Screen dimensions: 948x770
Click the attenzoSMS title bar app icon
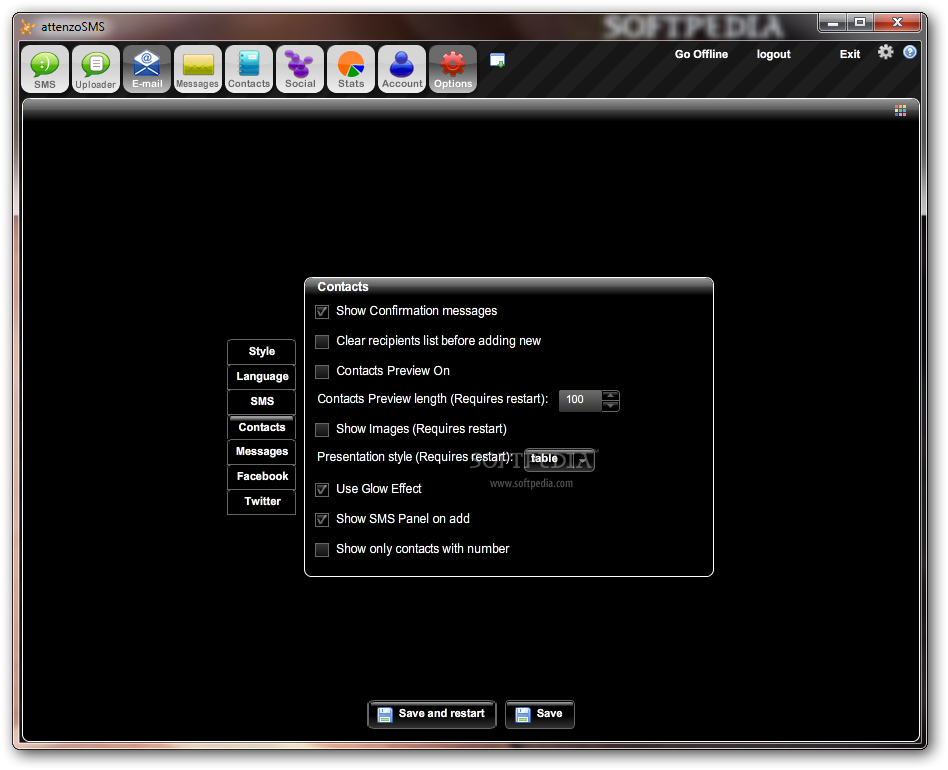(27, 27)
